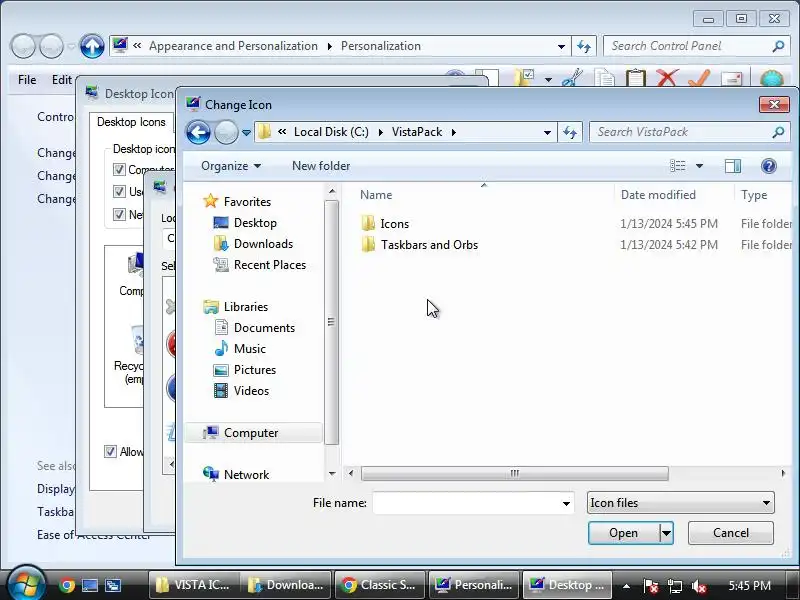Open File menu in Personalization window
Screen dimensions: 800x600
click(27, 80)
